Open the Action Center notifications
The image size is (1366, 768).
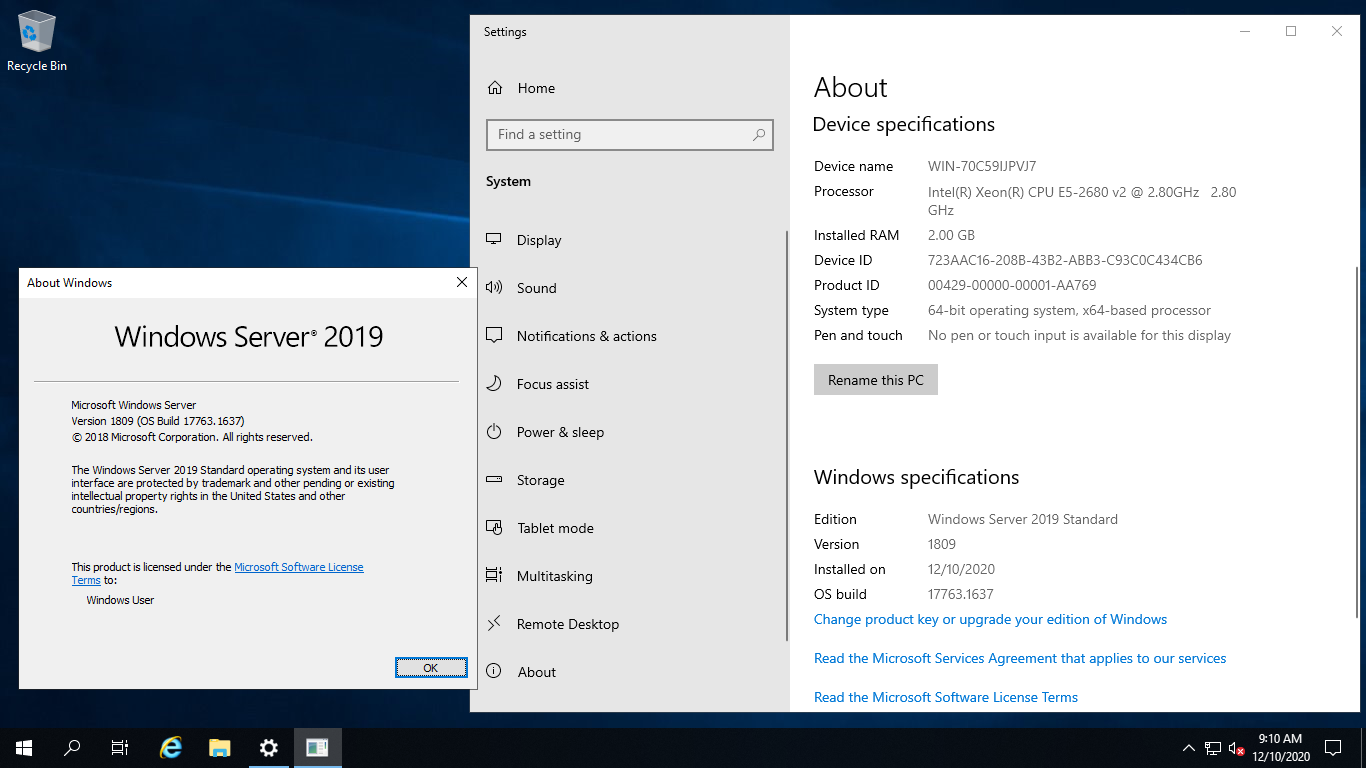coord(1333,748)
